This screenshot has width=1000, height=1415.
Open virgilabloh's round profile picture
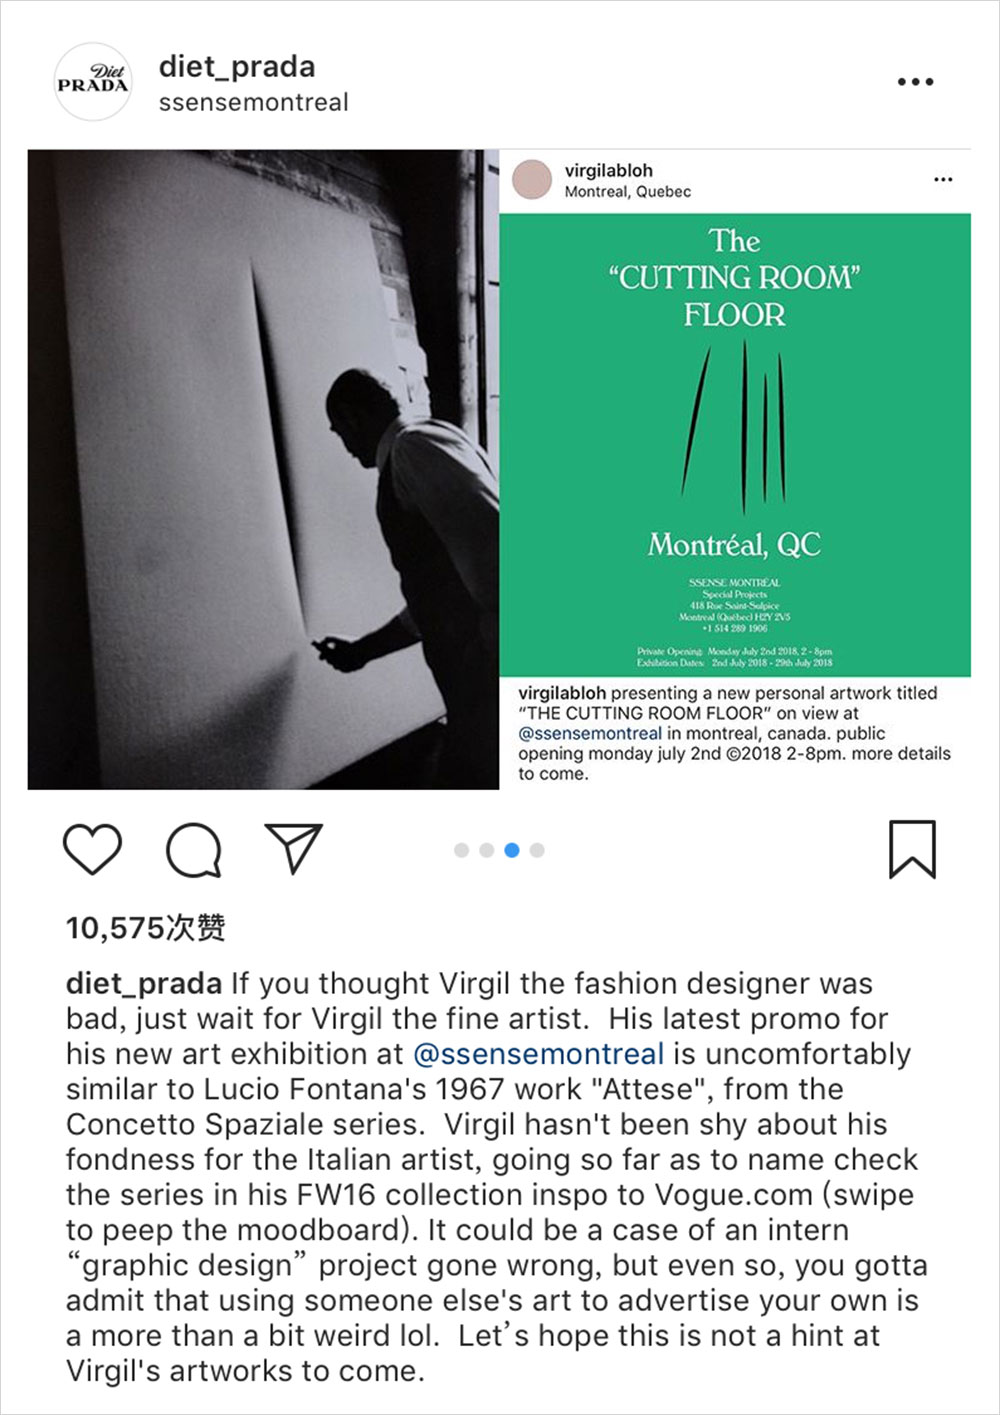[x=532, y=180]
